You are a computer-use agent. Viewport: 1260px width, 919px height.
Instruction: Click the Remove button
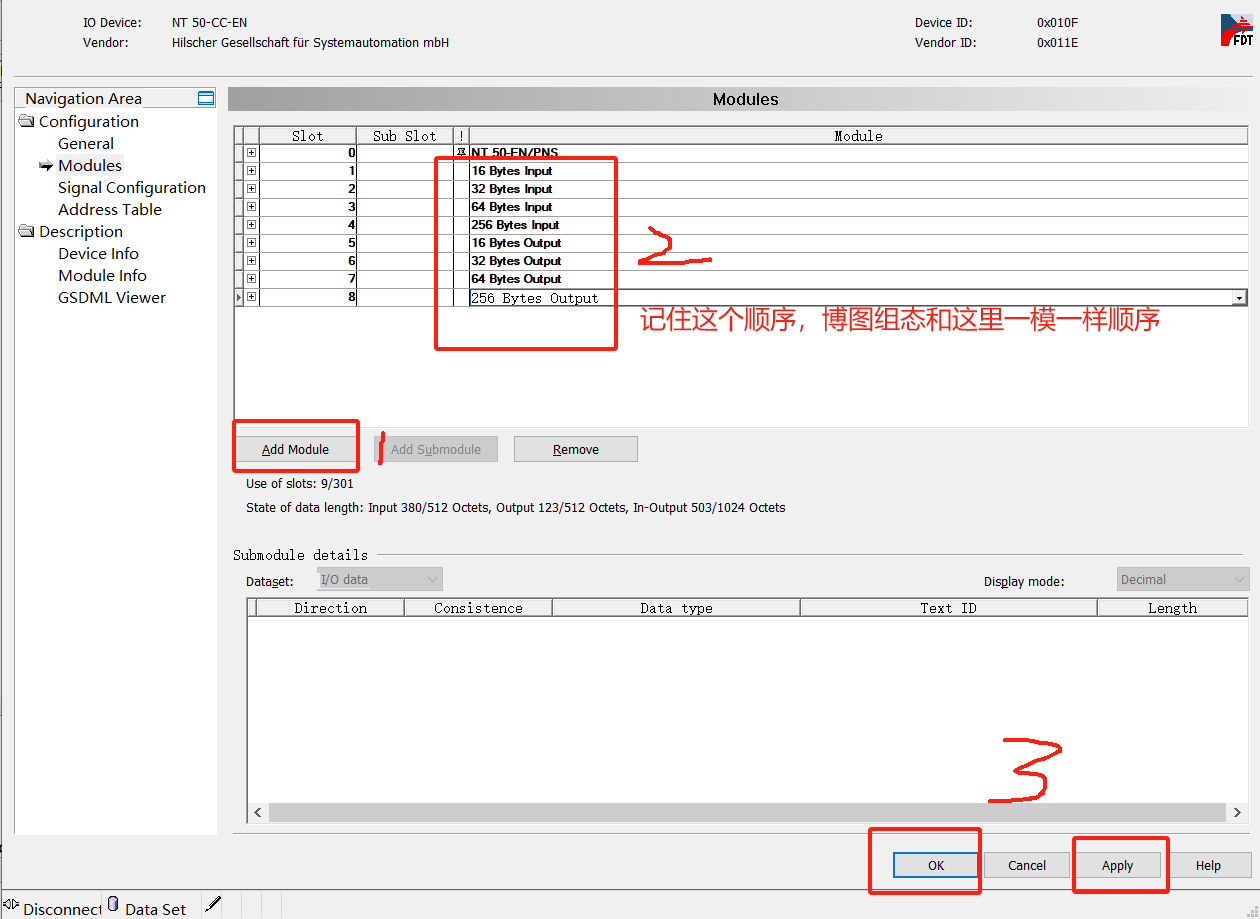coord(575,449)
